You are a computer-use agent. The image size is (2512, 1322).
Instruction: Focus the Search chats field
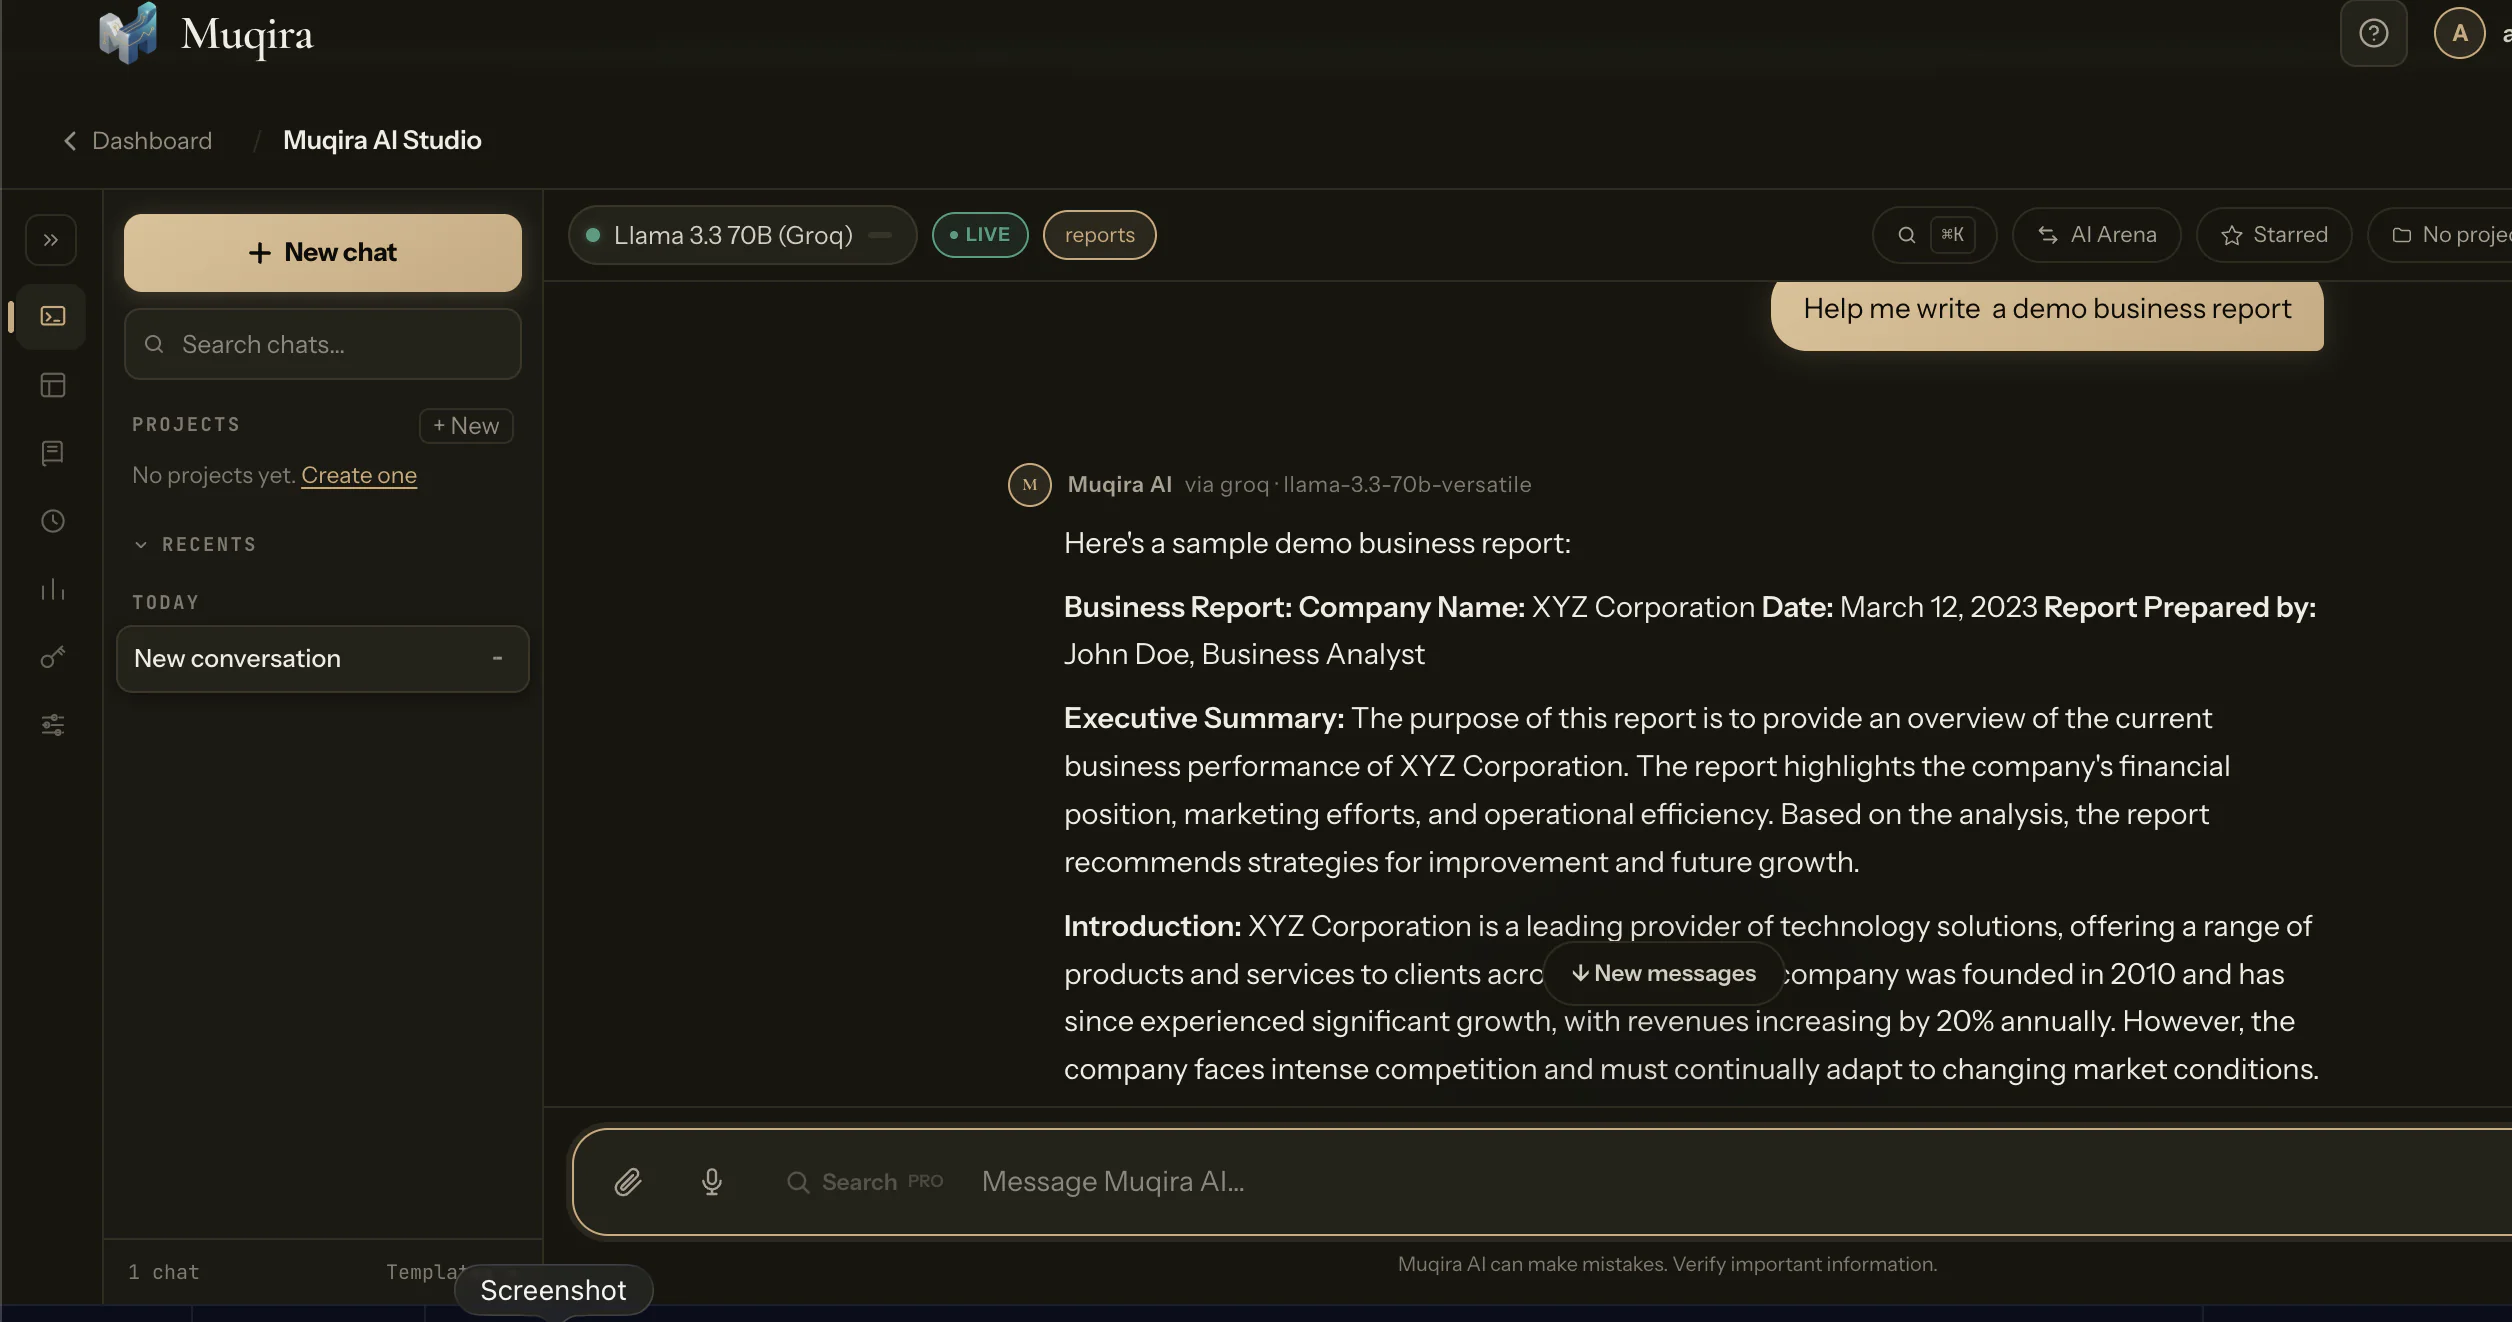(323, 344)
